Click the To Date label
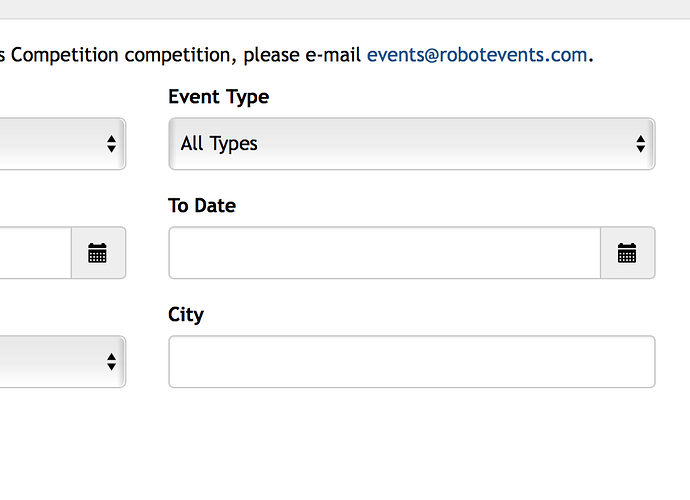The height and width of the screenshot is (500, 690). click(202, 206)
